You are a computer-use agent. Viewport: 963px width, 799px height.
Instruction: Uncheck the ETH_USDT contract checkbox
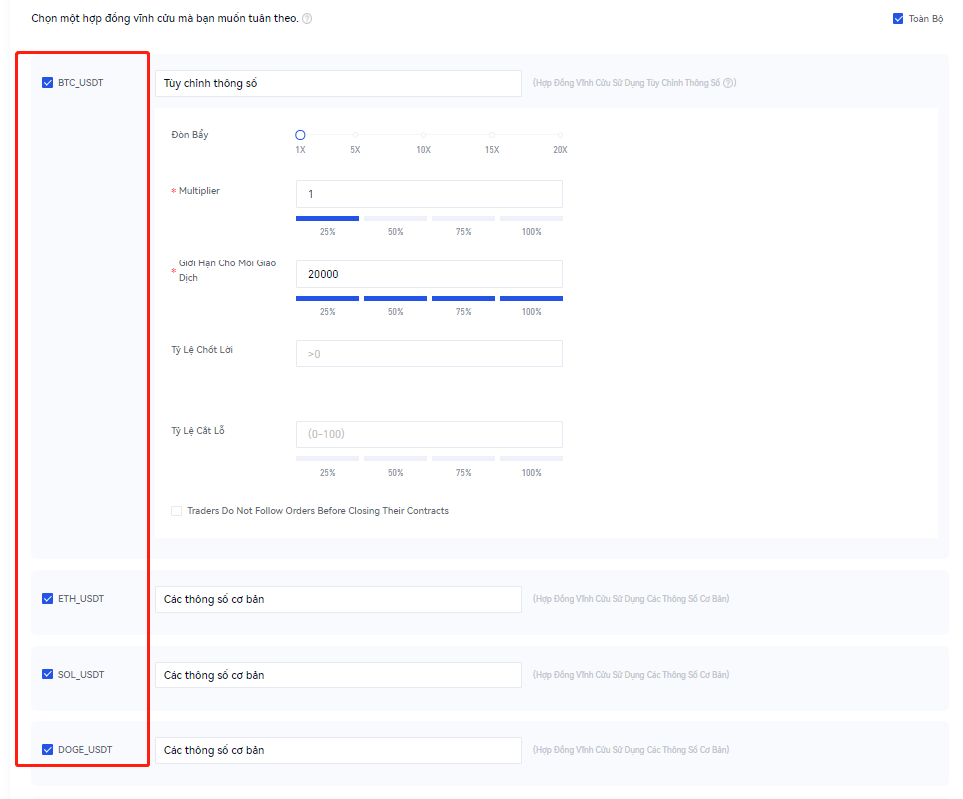click(47, 599)
